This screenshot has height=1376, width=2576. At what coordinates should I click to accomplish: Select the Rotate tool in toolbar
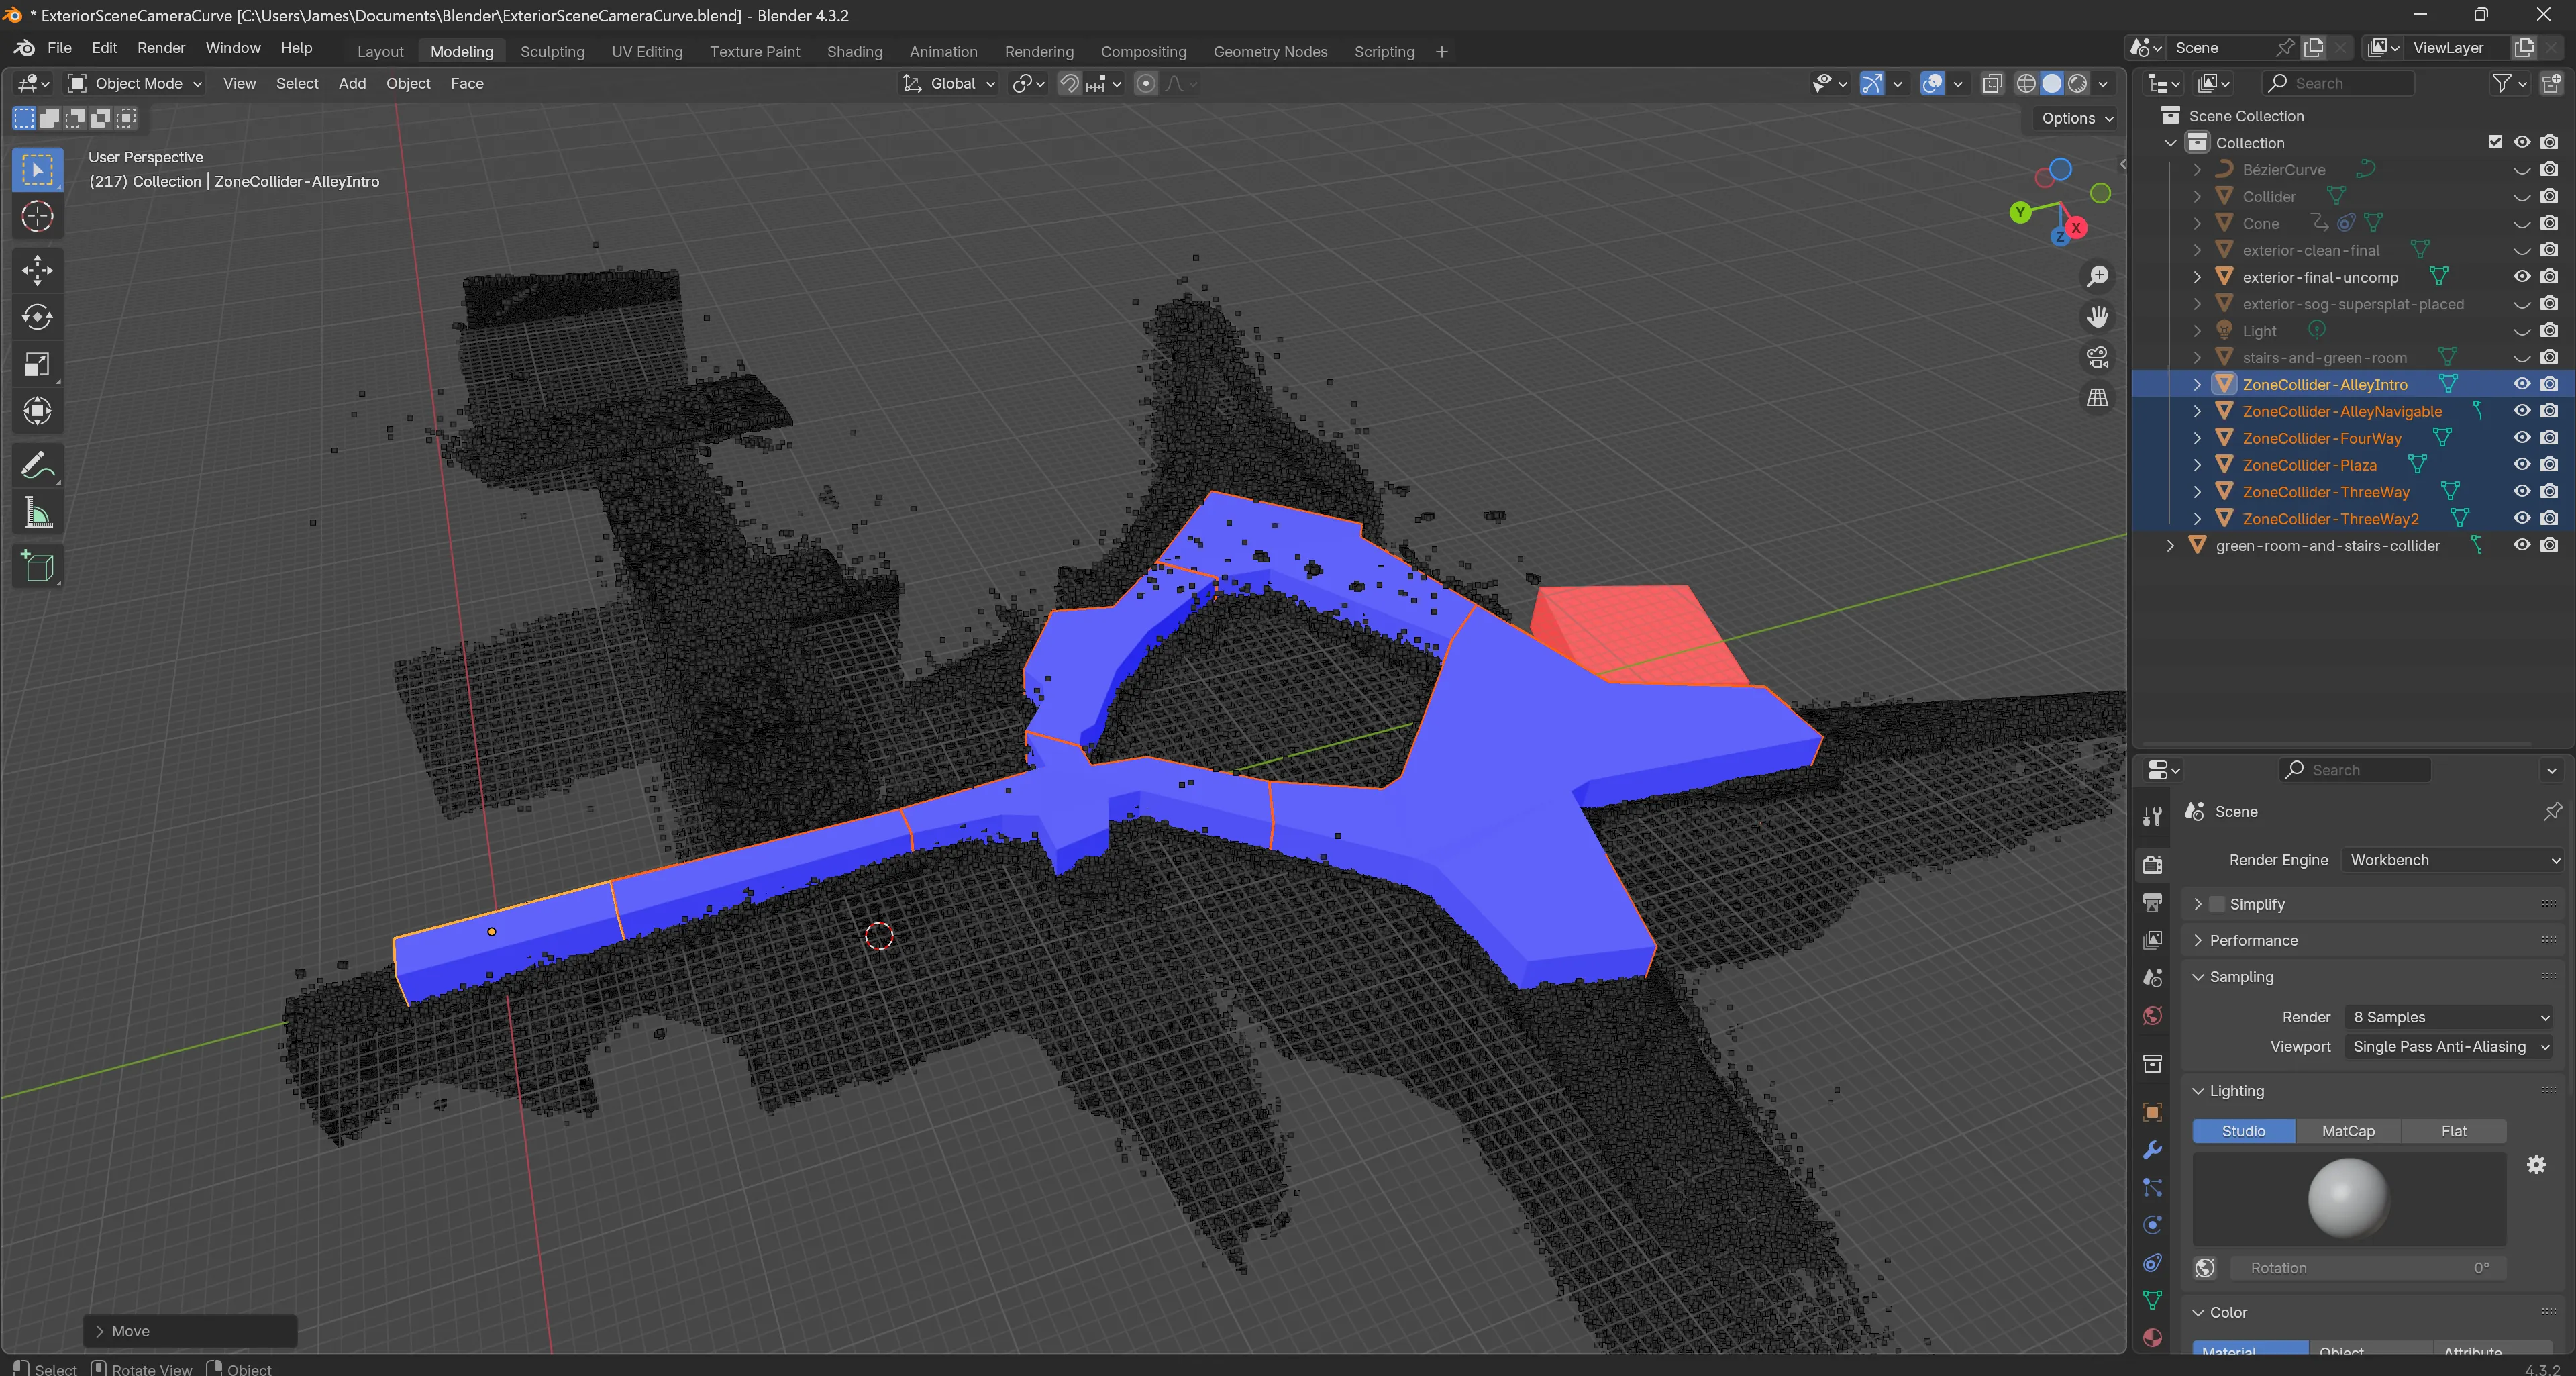click(x=37, y=317)
